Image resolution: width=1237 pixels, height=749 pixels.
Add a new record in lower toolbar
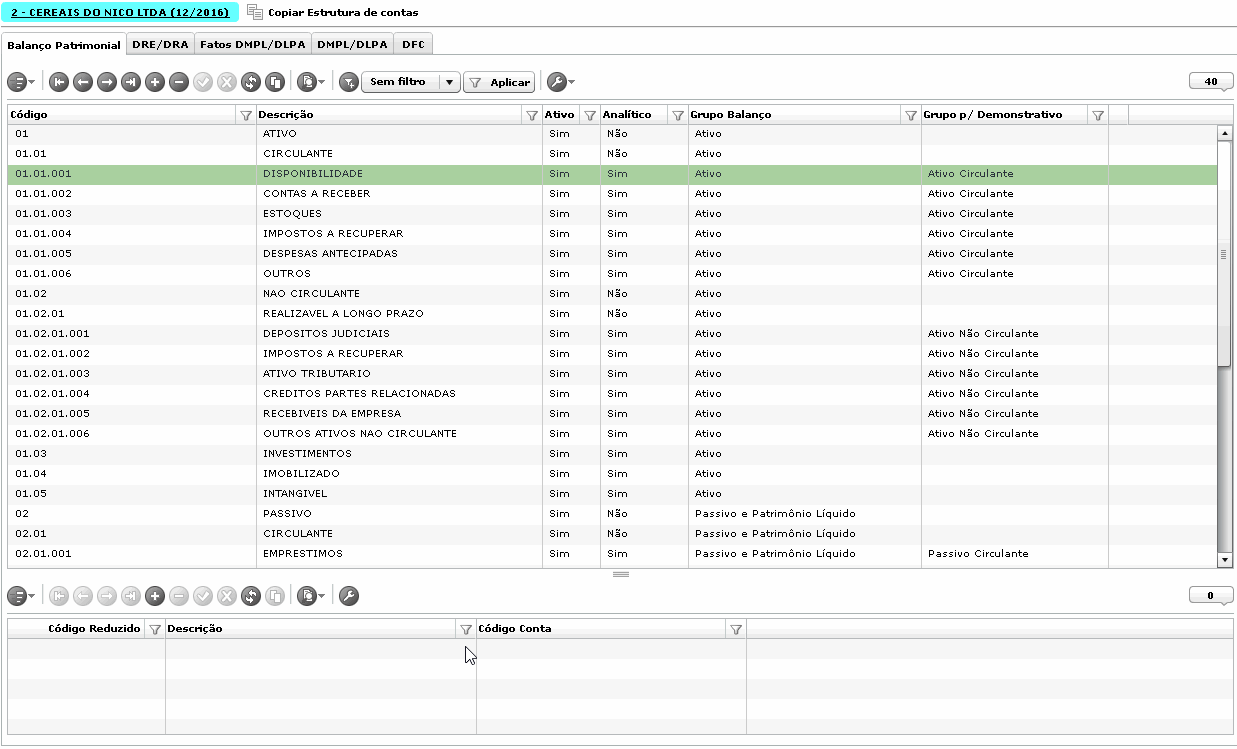155,596
